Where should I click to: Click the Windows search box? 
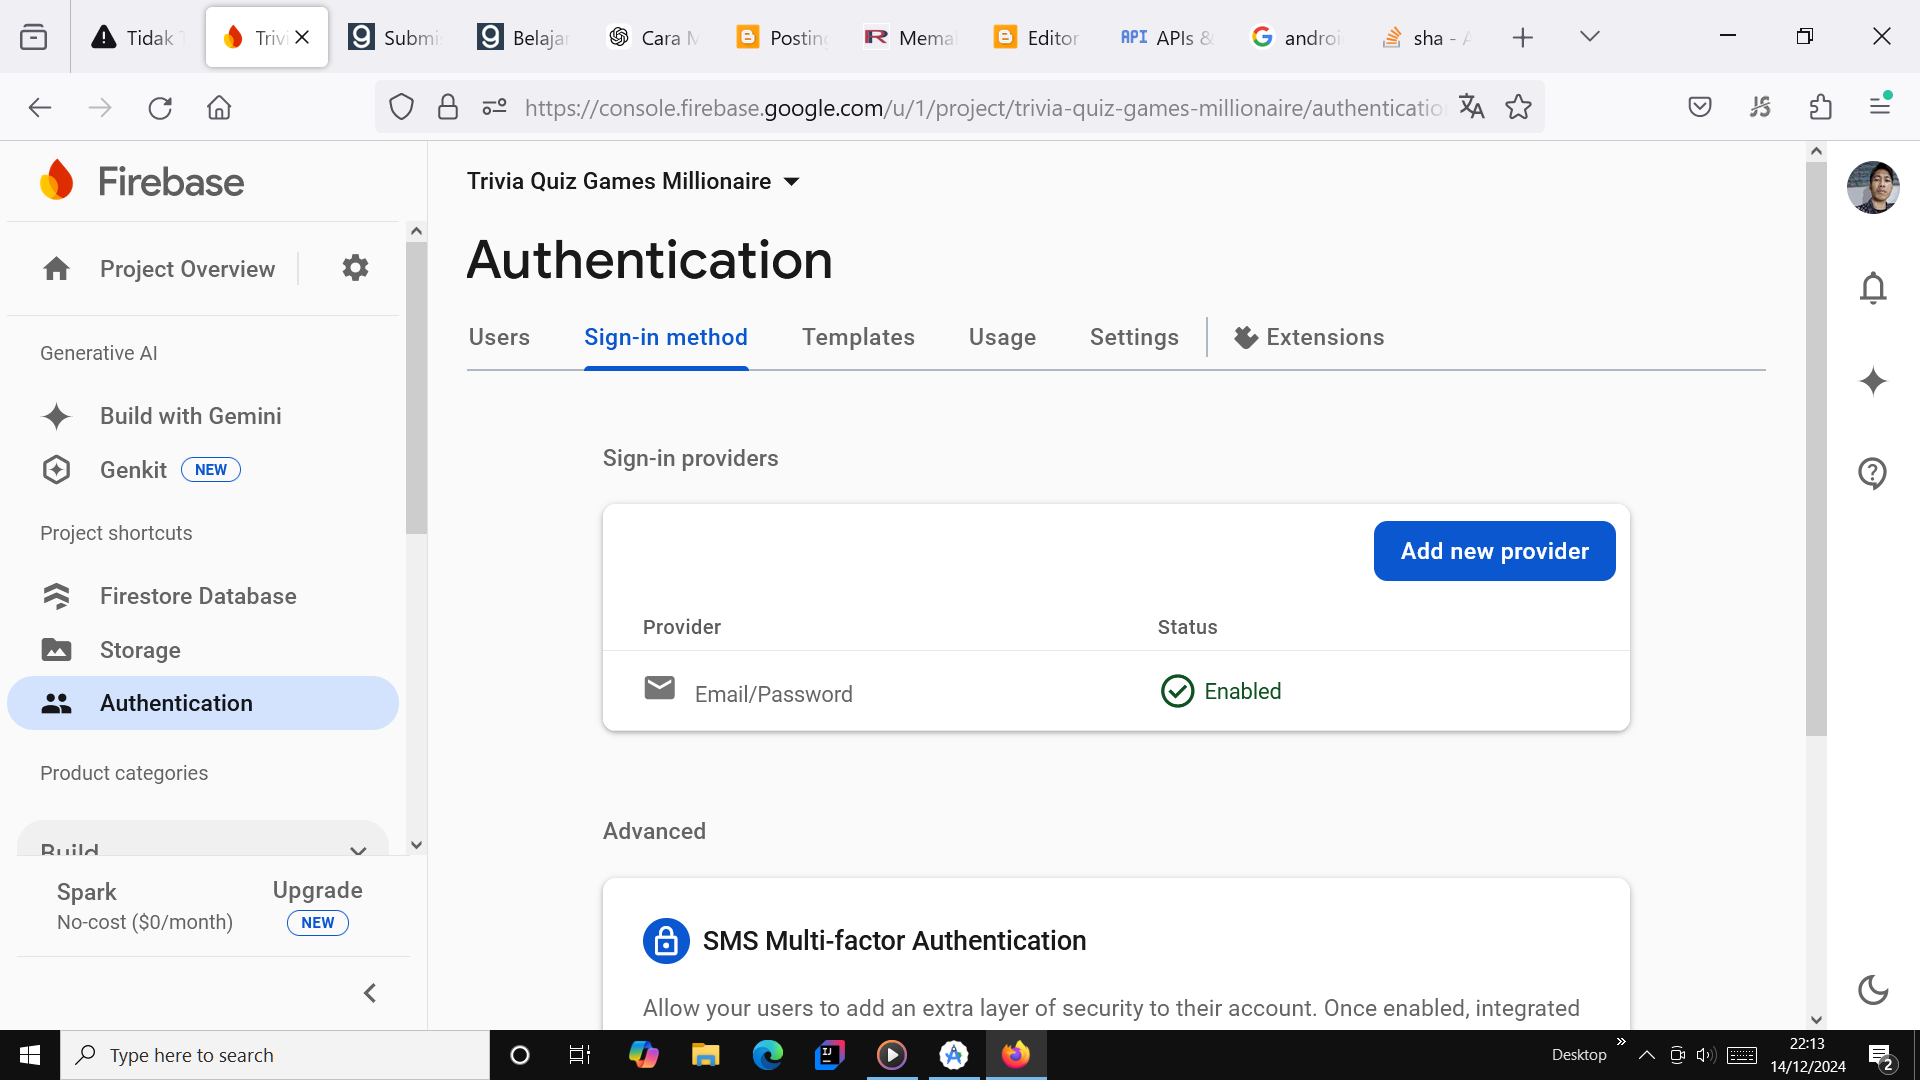(275, 1055)
